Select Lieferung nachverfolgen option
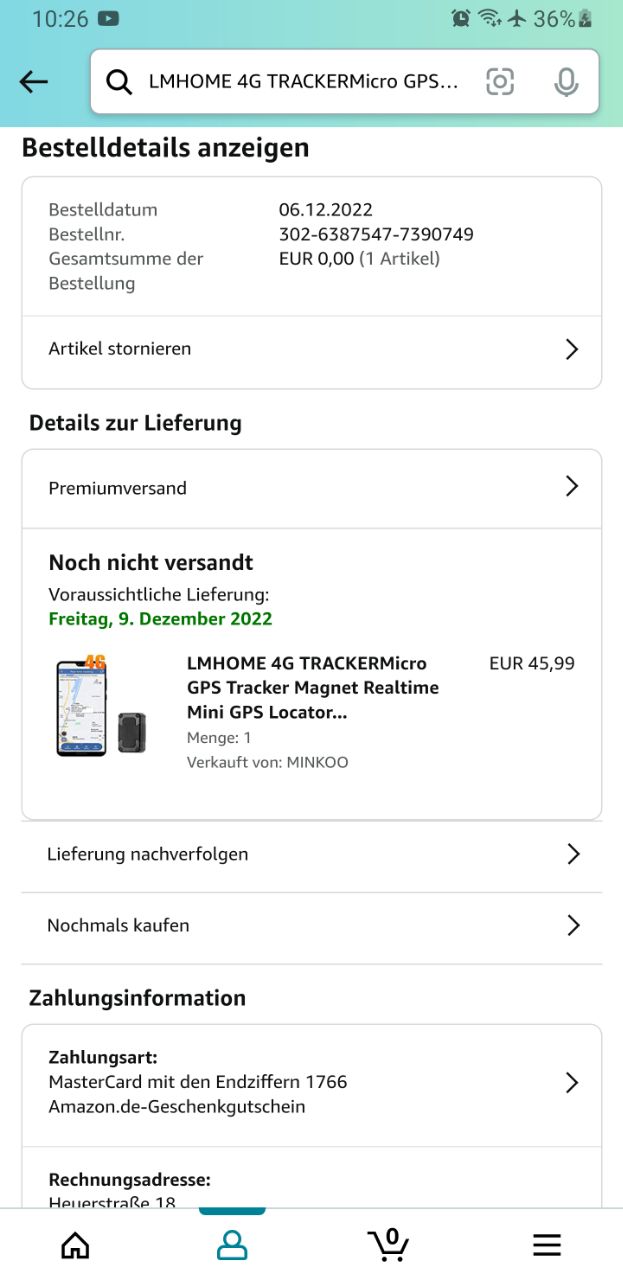 312,854
